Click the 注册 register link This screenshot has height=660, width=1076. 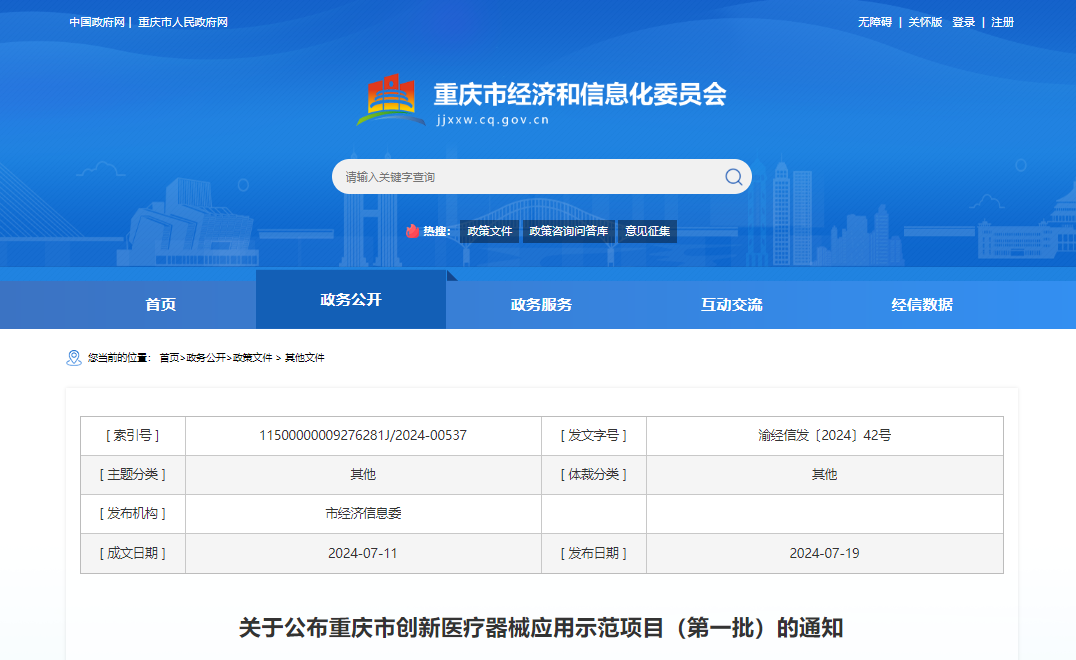pyautogui.click(x=1002, y=22)
